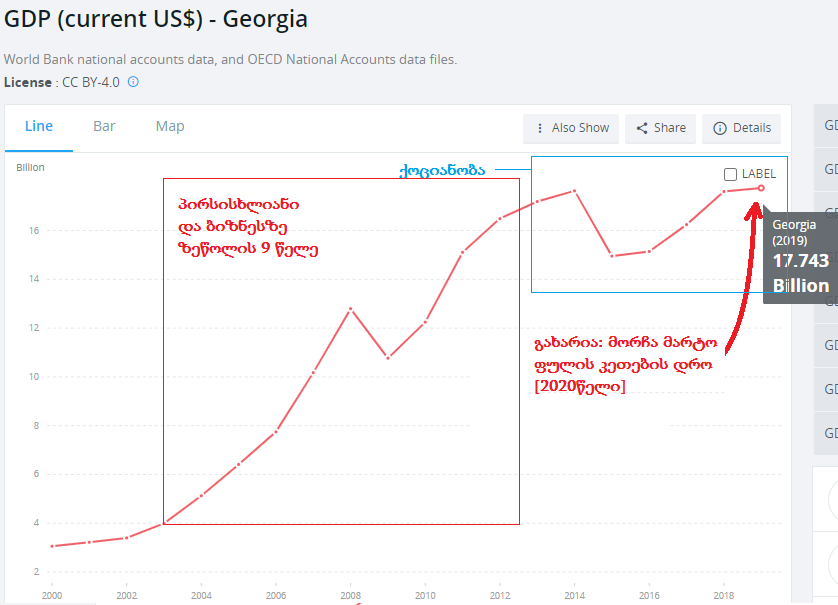Click the 2015 low point on the line
838x605 pixels.
click(612, 256)
